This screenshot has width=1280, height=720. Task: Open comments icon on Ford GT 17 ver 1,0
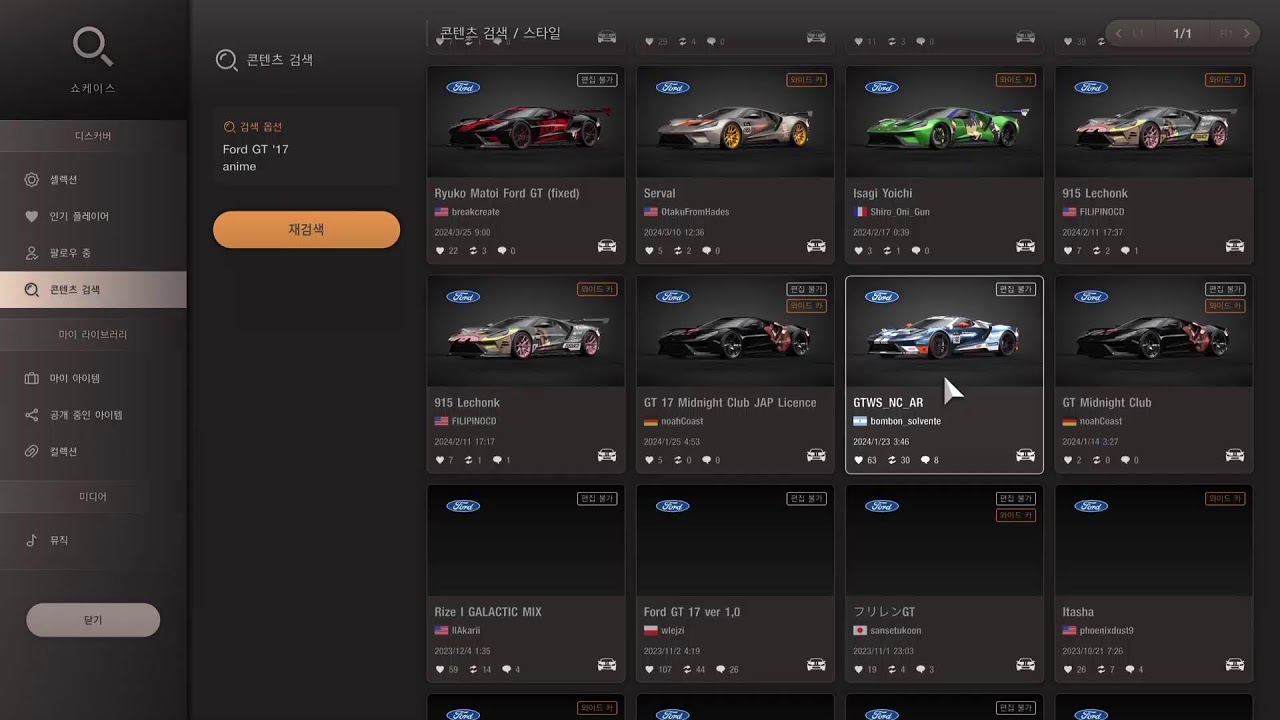720,670
